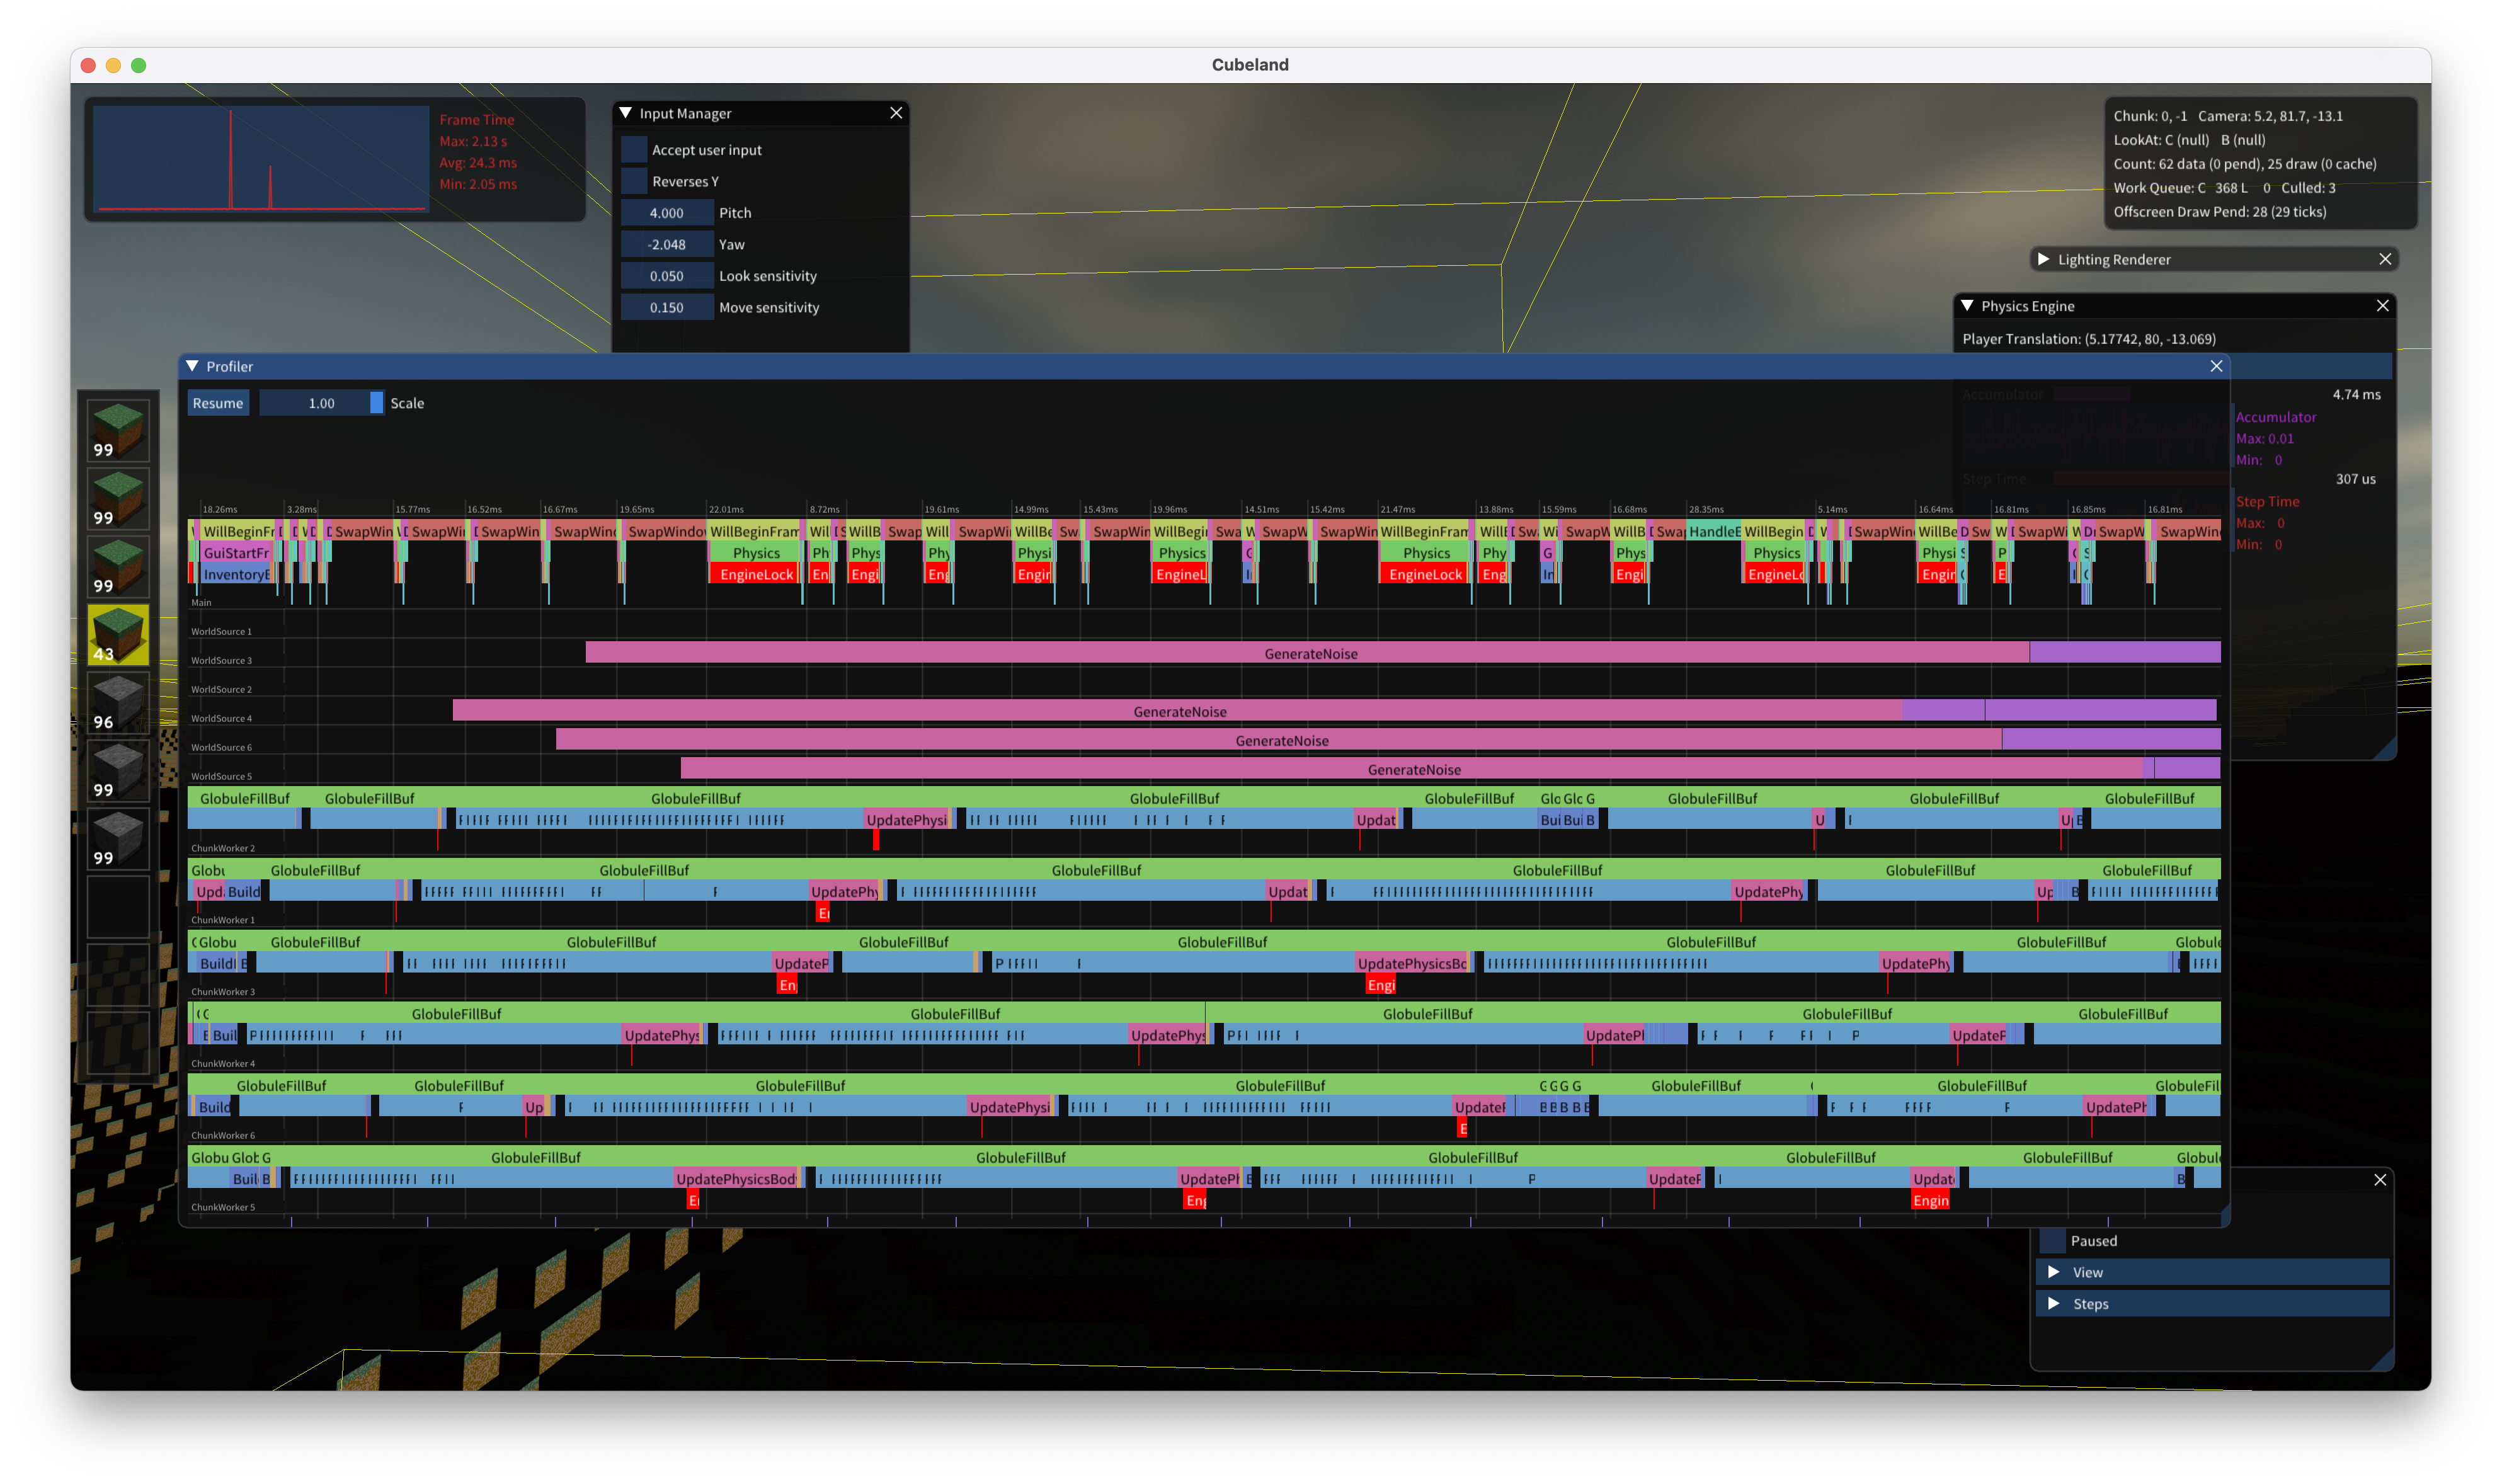Click the last stone block inventory slot
2502x1484 pixels.
click(118, 838)
